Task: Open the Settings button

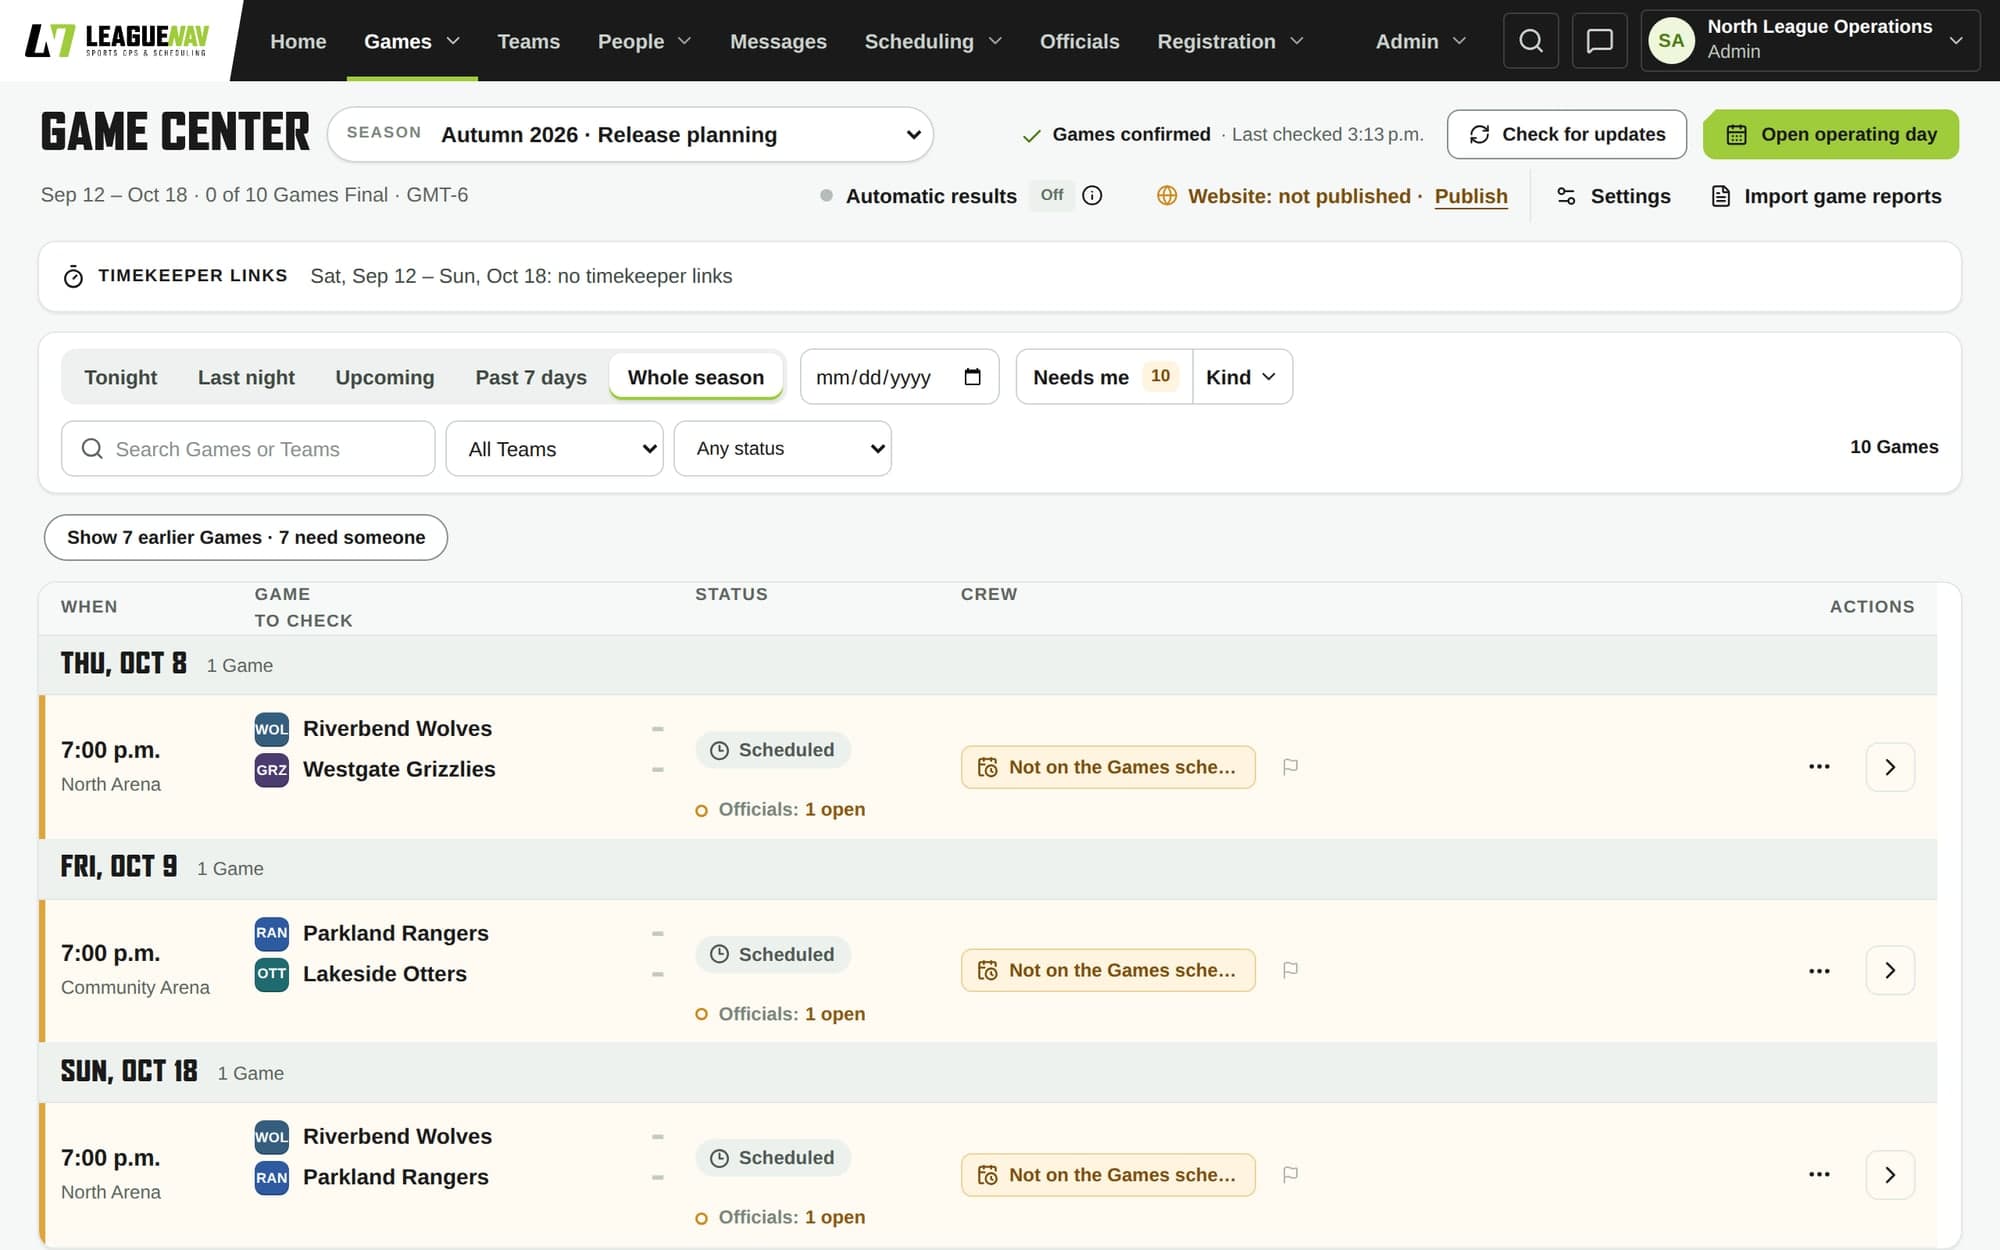Action: (x=1613, y=196)
